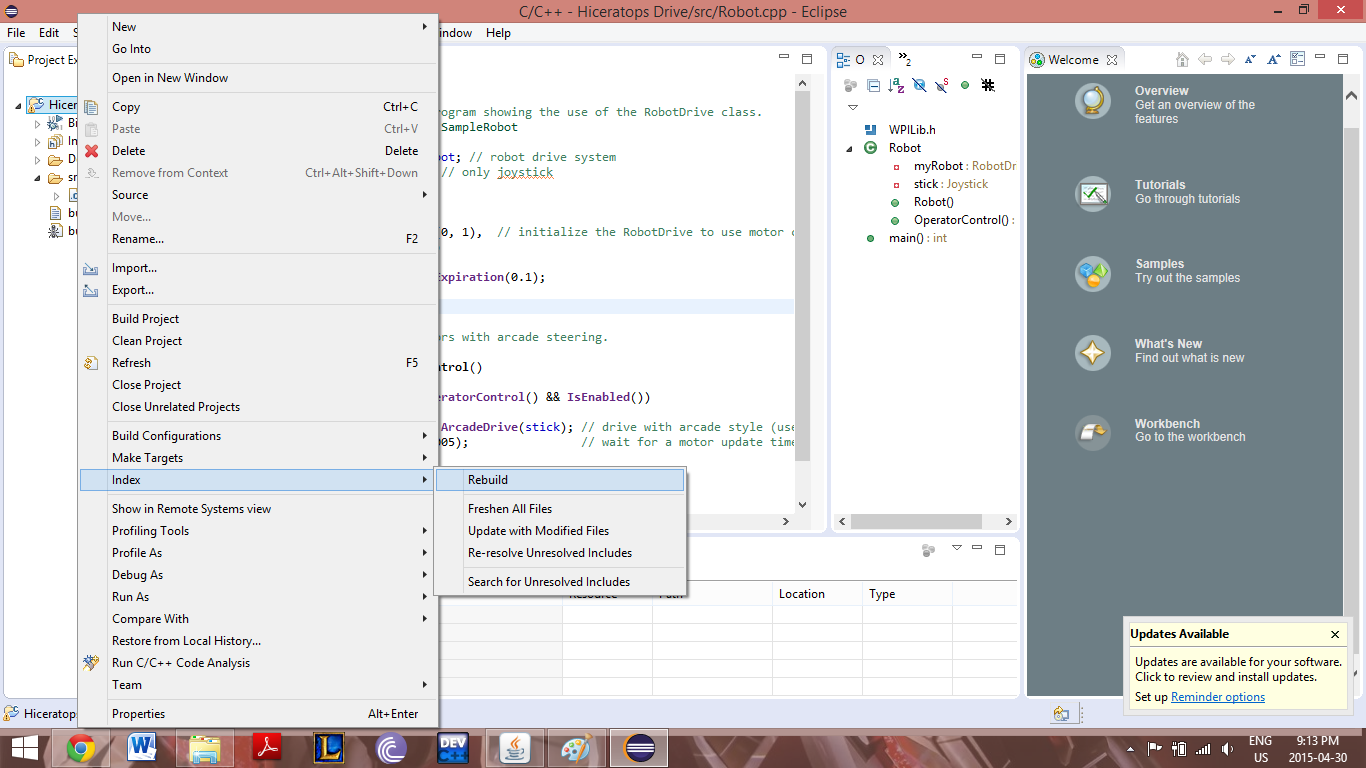The image size is (1366, 768).
Task: Open the Help menu in menu bar
Action: (498, 33)
